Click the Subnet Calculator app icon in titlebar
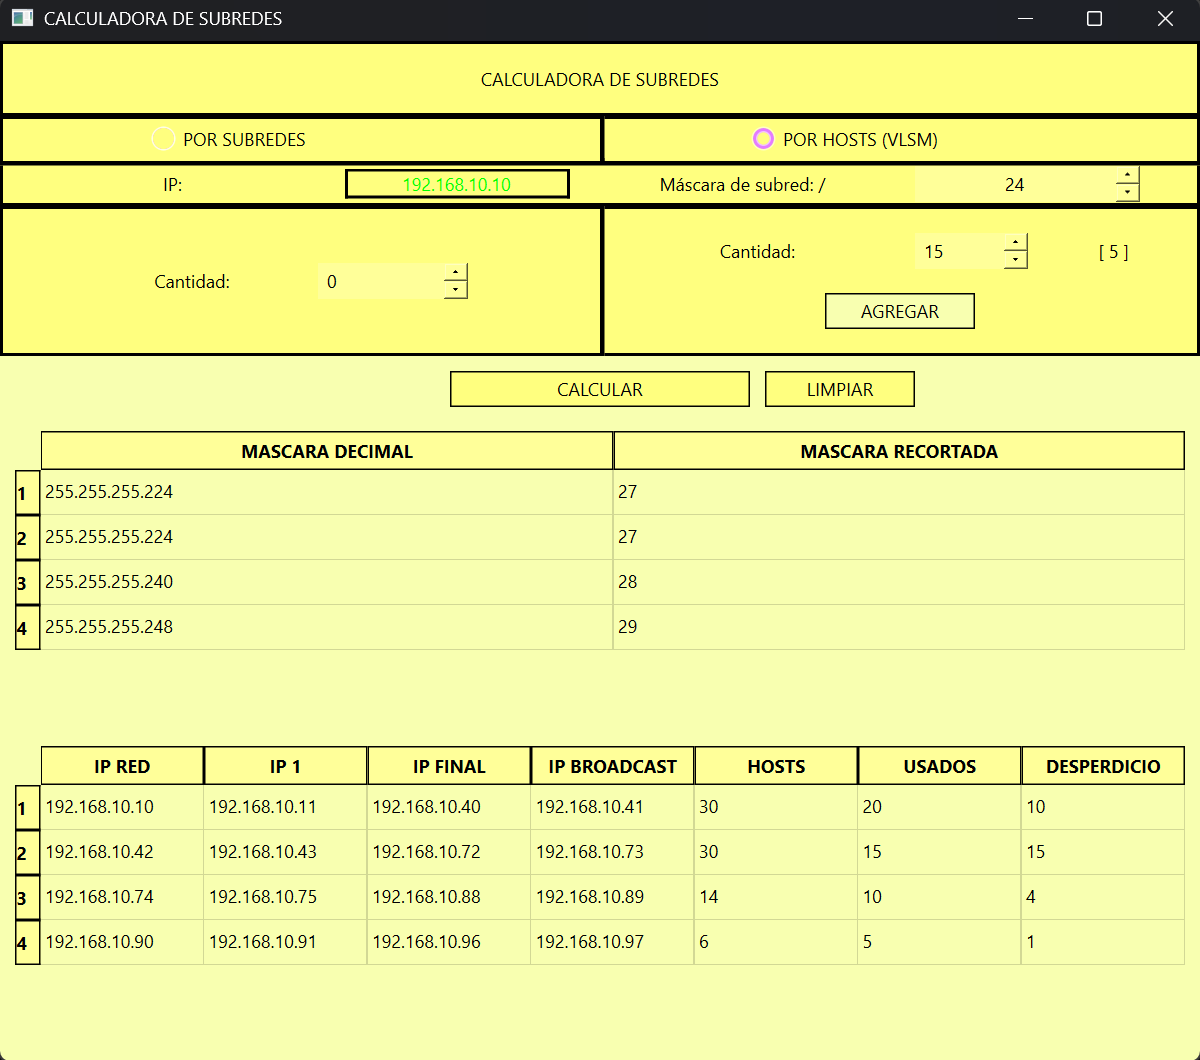Screen dimensions: 1200x1060 [x=22, y=18]
